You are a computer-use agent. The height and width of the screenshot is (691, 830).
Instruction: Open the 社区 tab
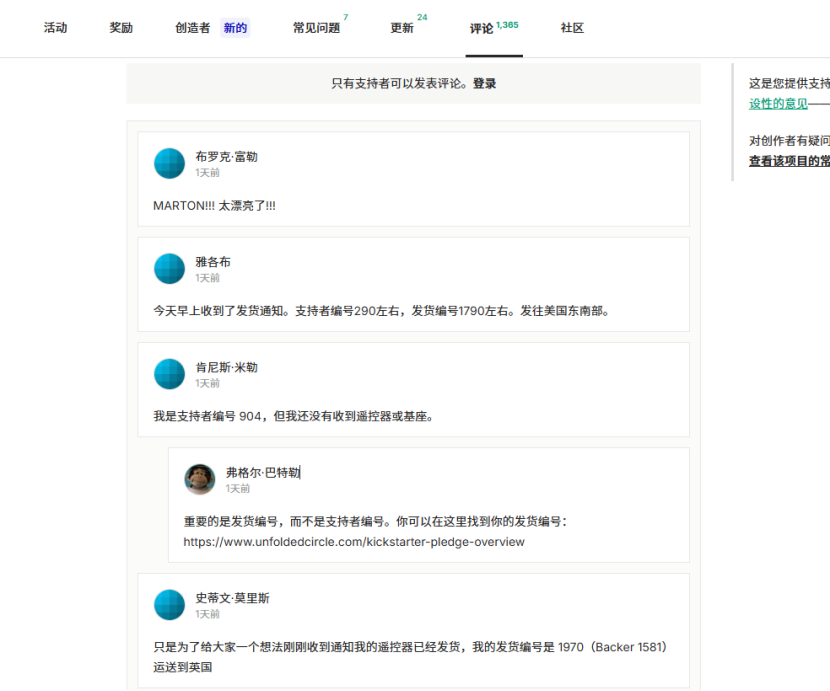(572, 28)
